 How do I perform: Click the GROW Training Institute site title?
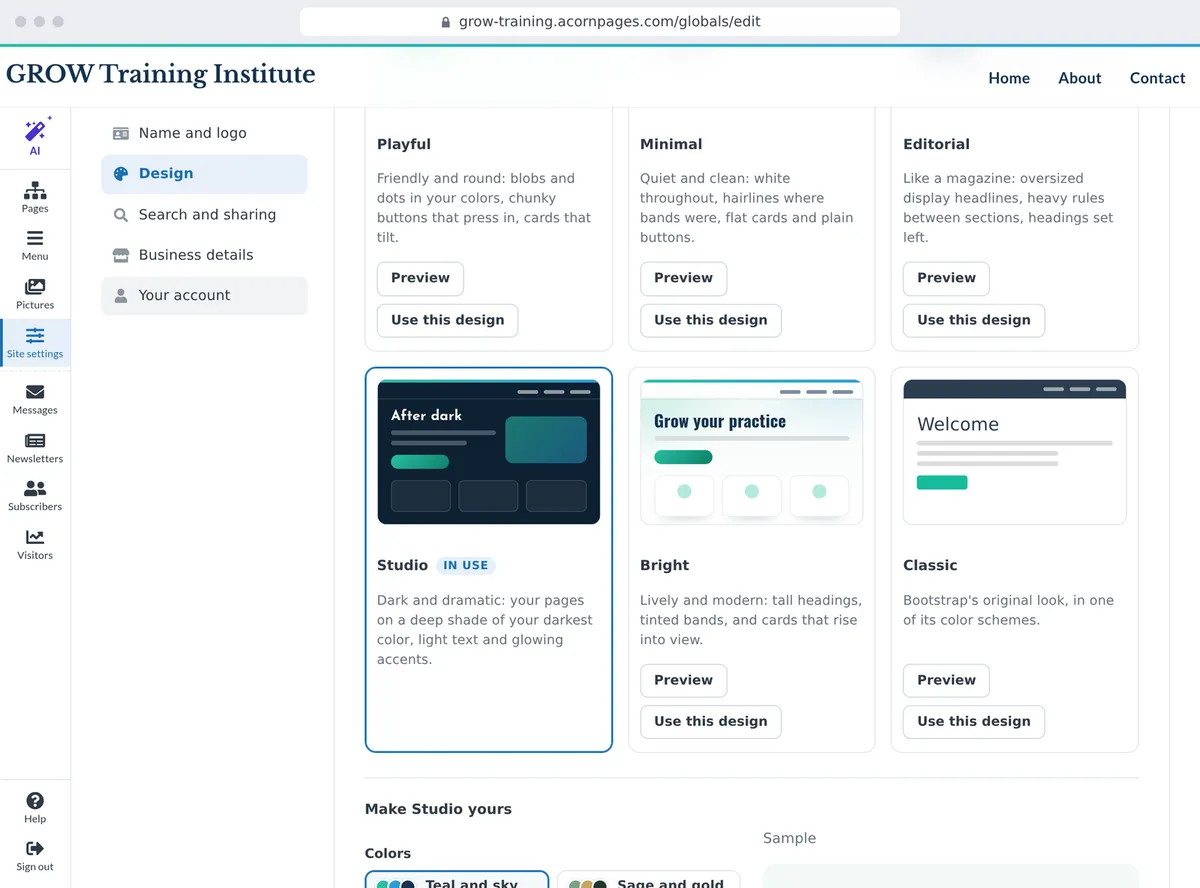(161, 74)
